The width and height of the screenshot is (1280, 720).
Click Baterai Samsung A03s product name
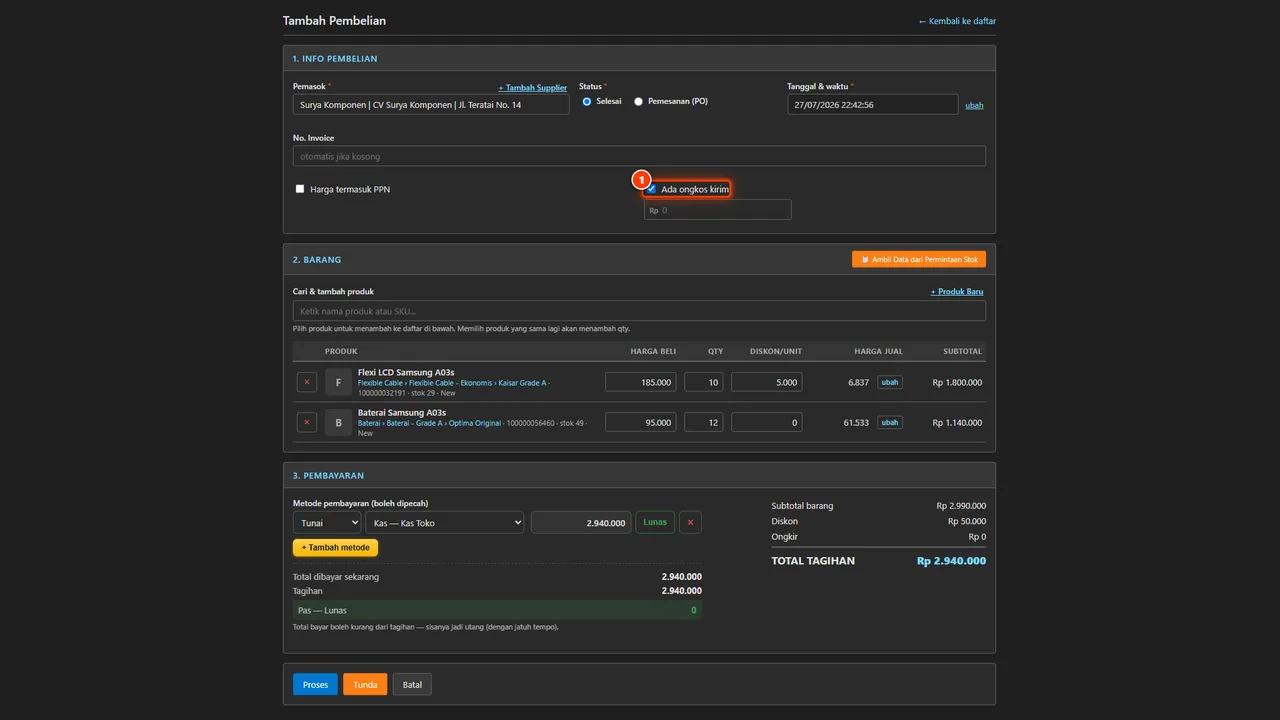coord(402,412)
